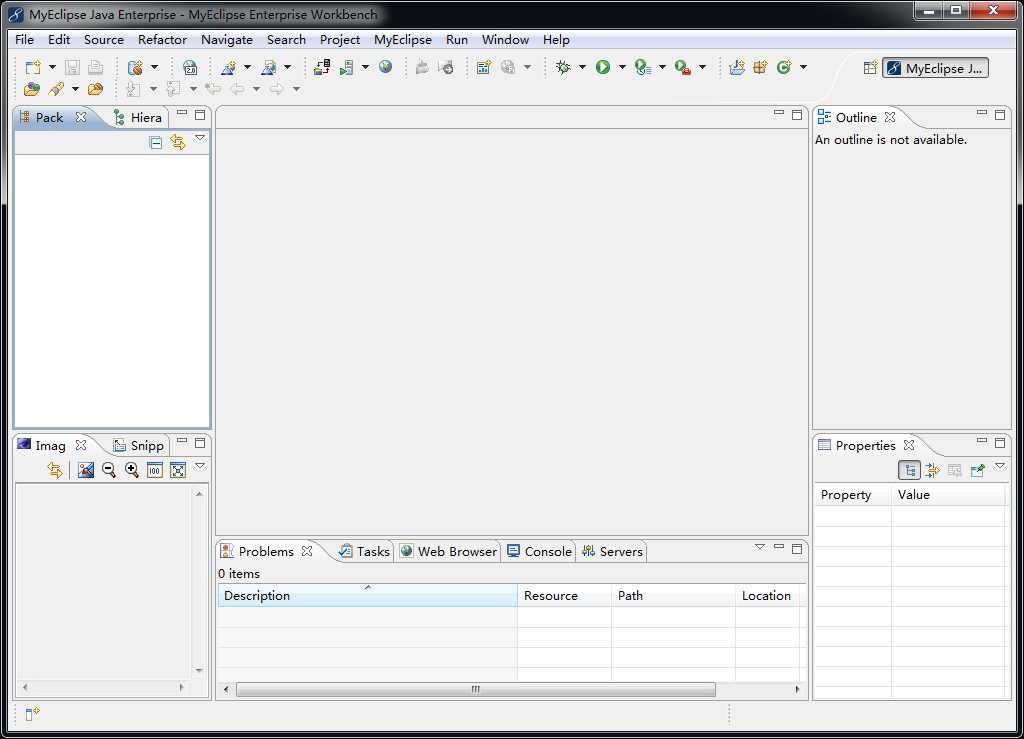Image resolution: width=1024 pixels, height=739 pixels.
Task: Open the dropdown arrow next to External Tools icon
Action: pos(702,67)
